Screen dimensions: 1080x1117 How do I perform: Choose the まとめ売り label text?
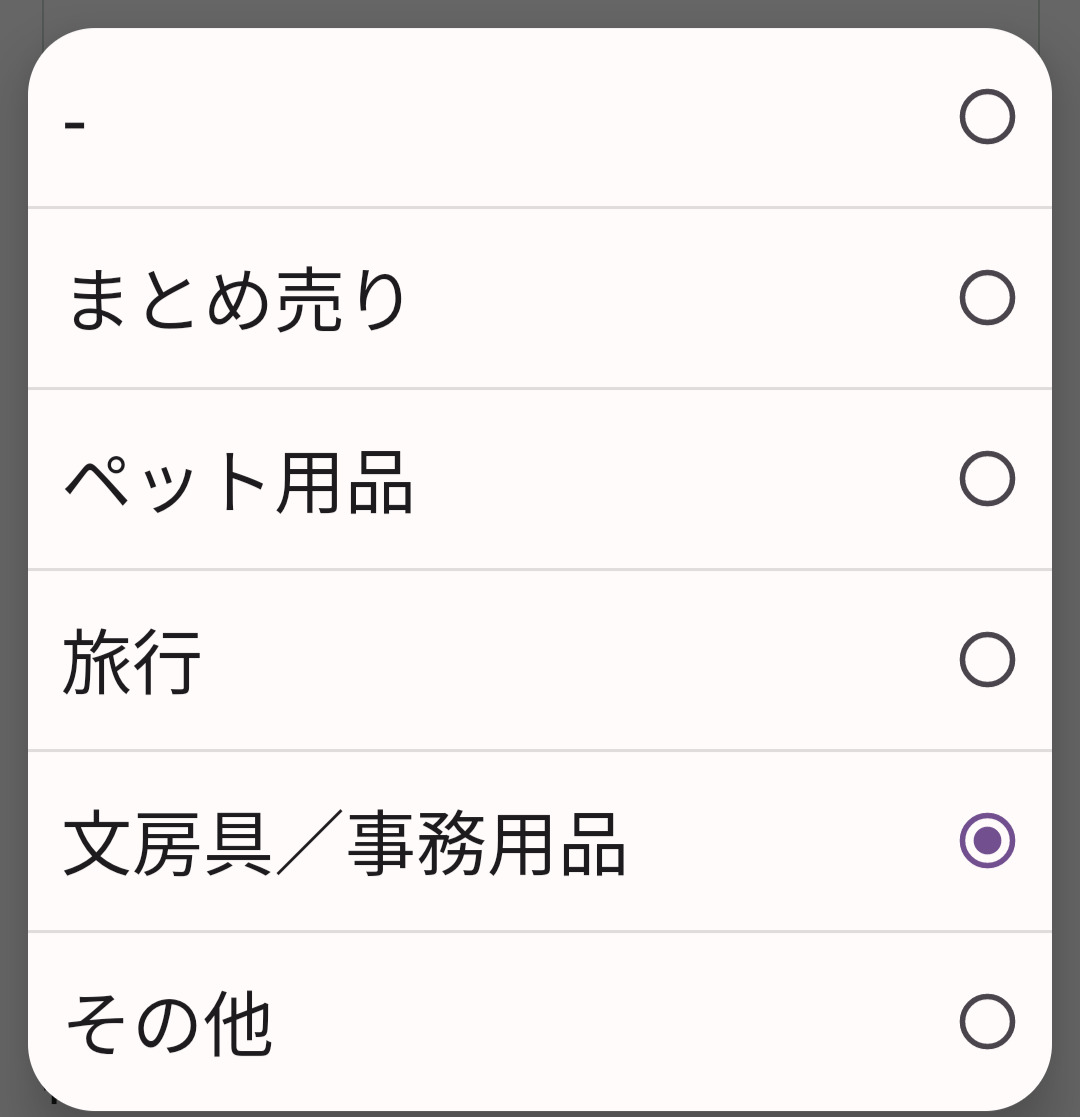point(236,299)
